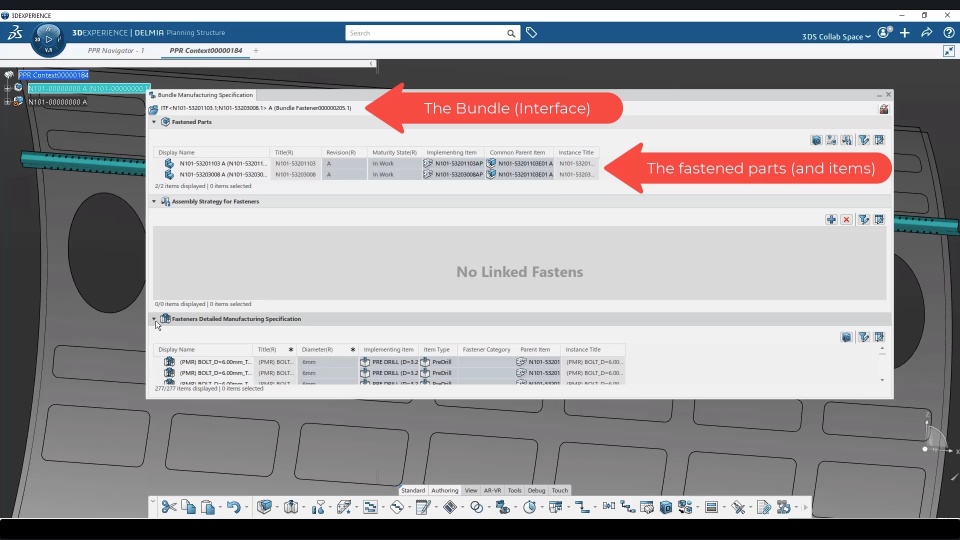Sort by Fastener Category column header
Image resolution: width=960 pixels, height=540 pixels.
486,350
